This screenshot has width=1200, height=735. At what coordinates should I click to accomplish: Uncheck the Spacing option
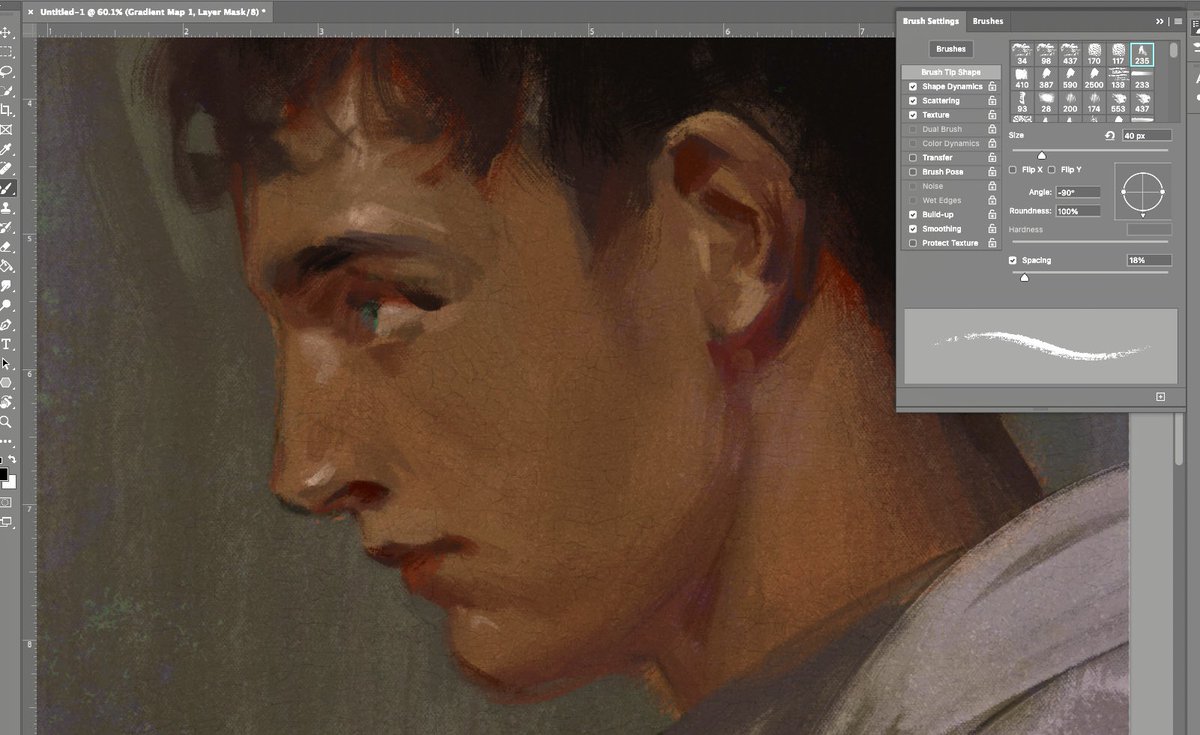point(1013,260)
